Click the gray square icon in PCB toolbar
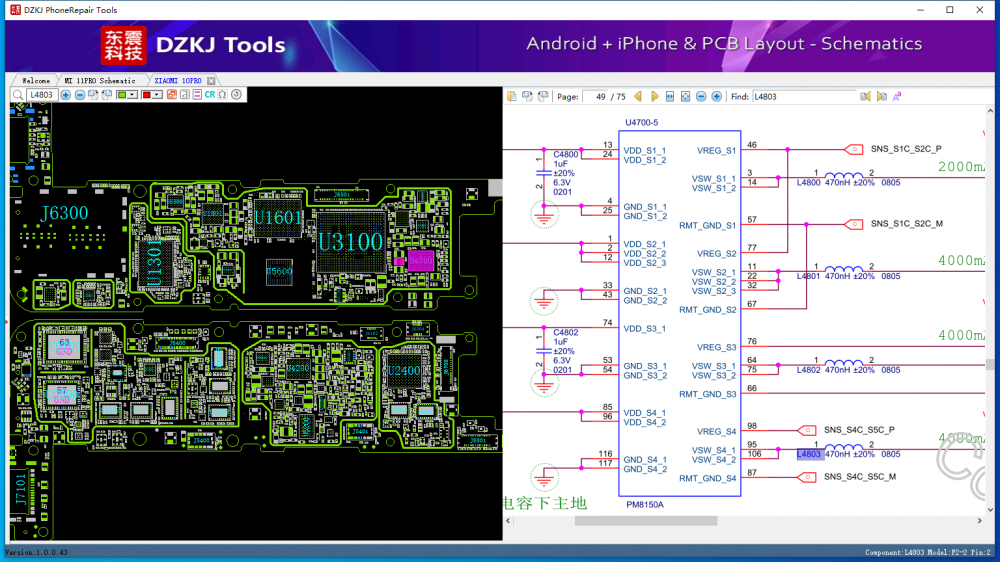The height and width of the screenshot is (562, 1000). pyautogui.click(x=184, y=94)
